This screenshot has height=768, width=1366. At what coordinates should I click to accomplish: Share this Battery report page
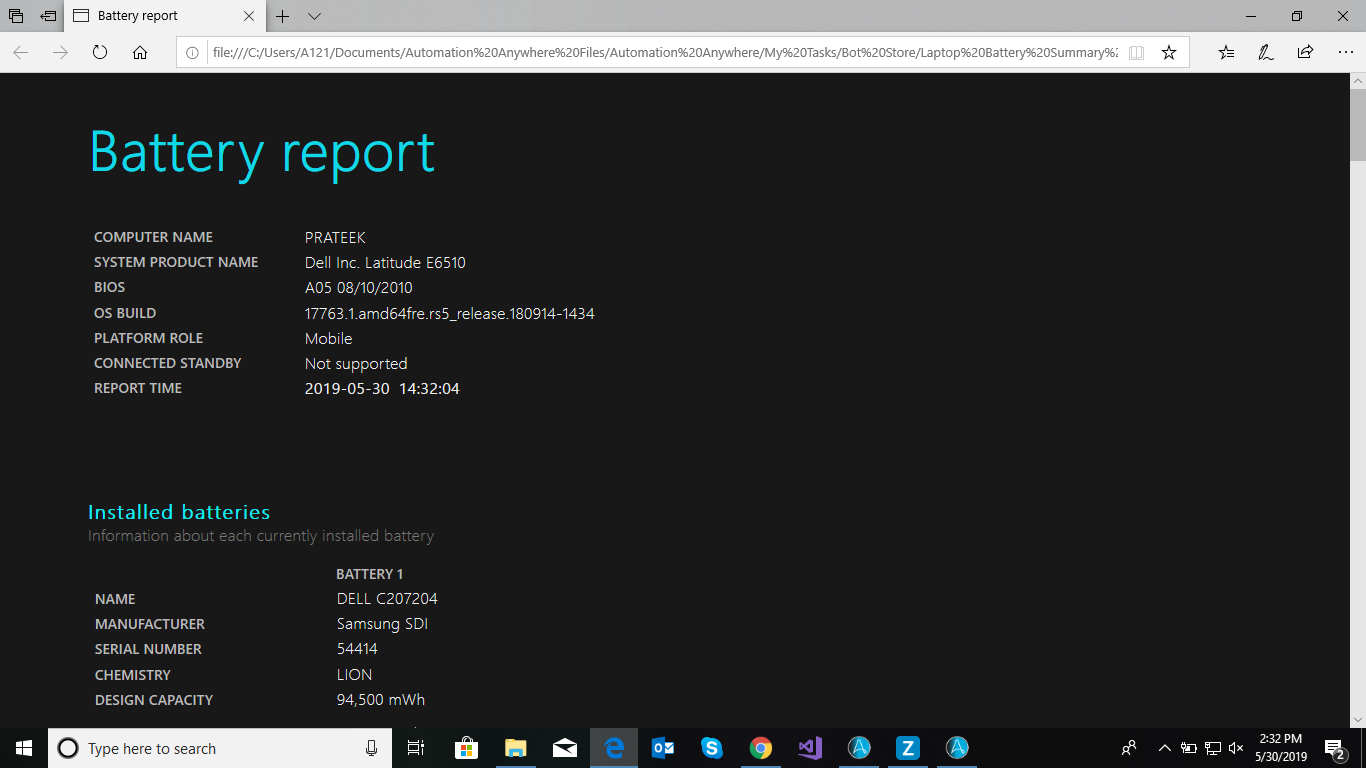coord(1305,53)
